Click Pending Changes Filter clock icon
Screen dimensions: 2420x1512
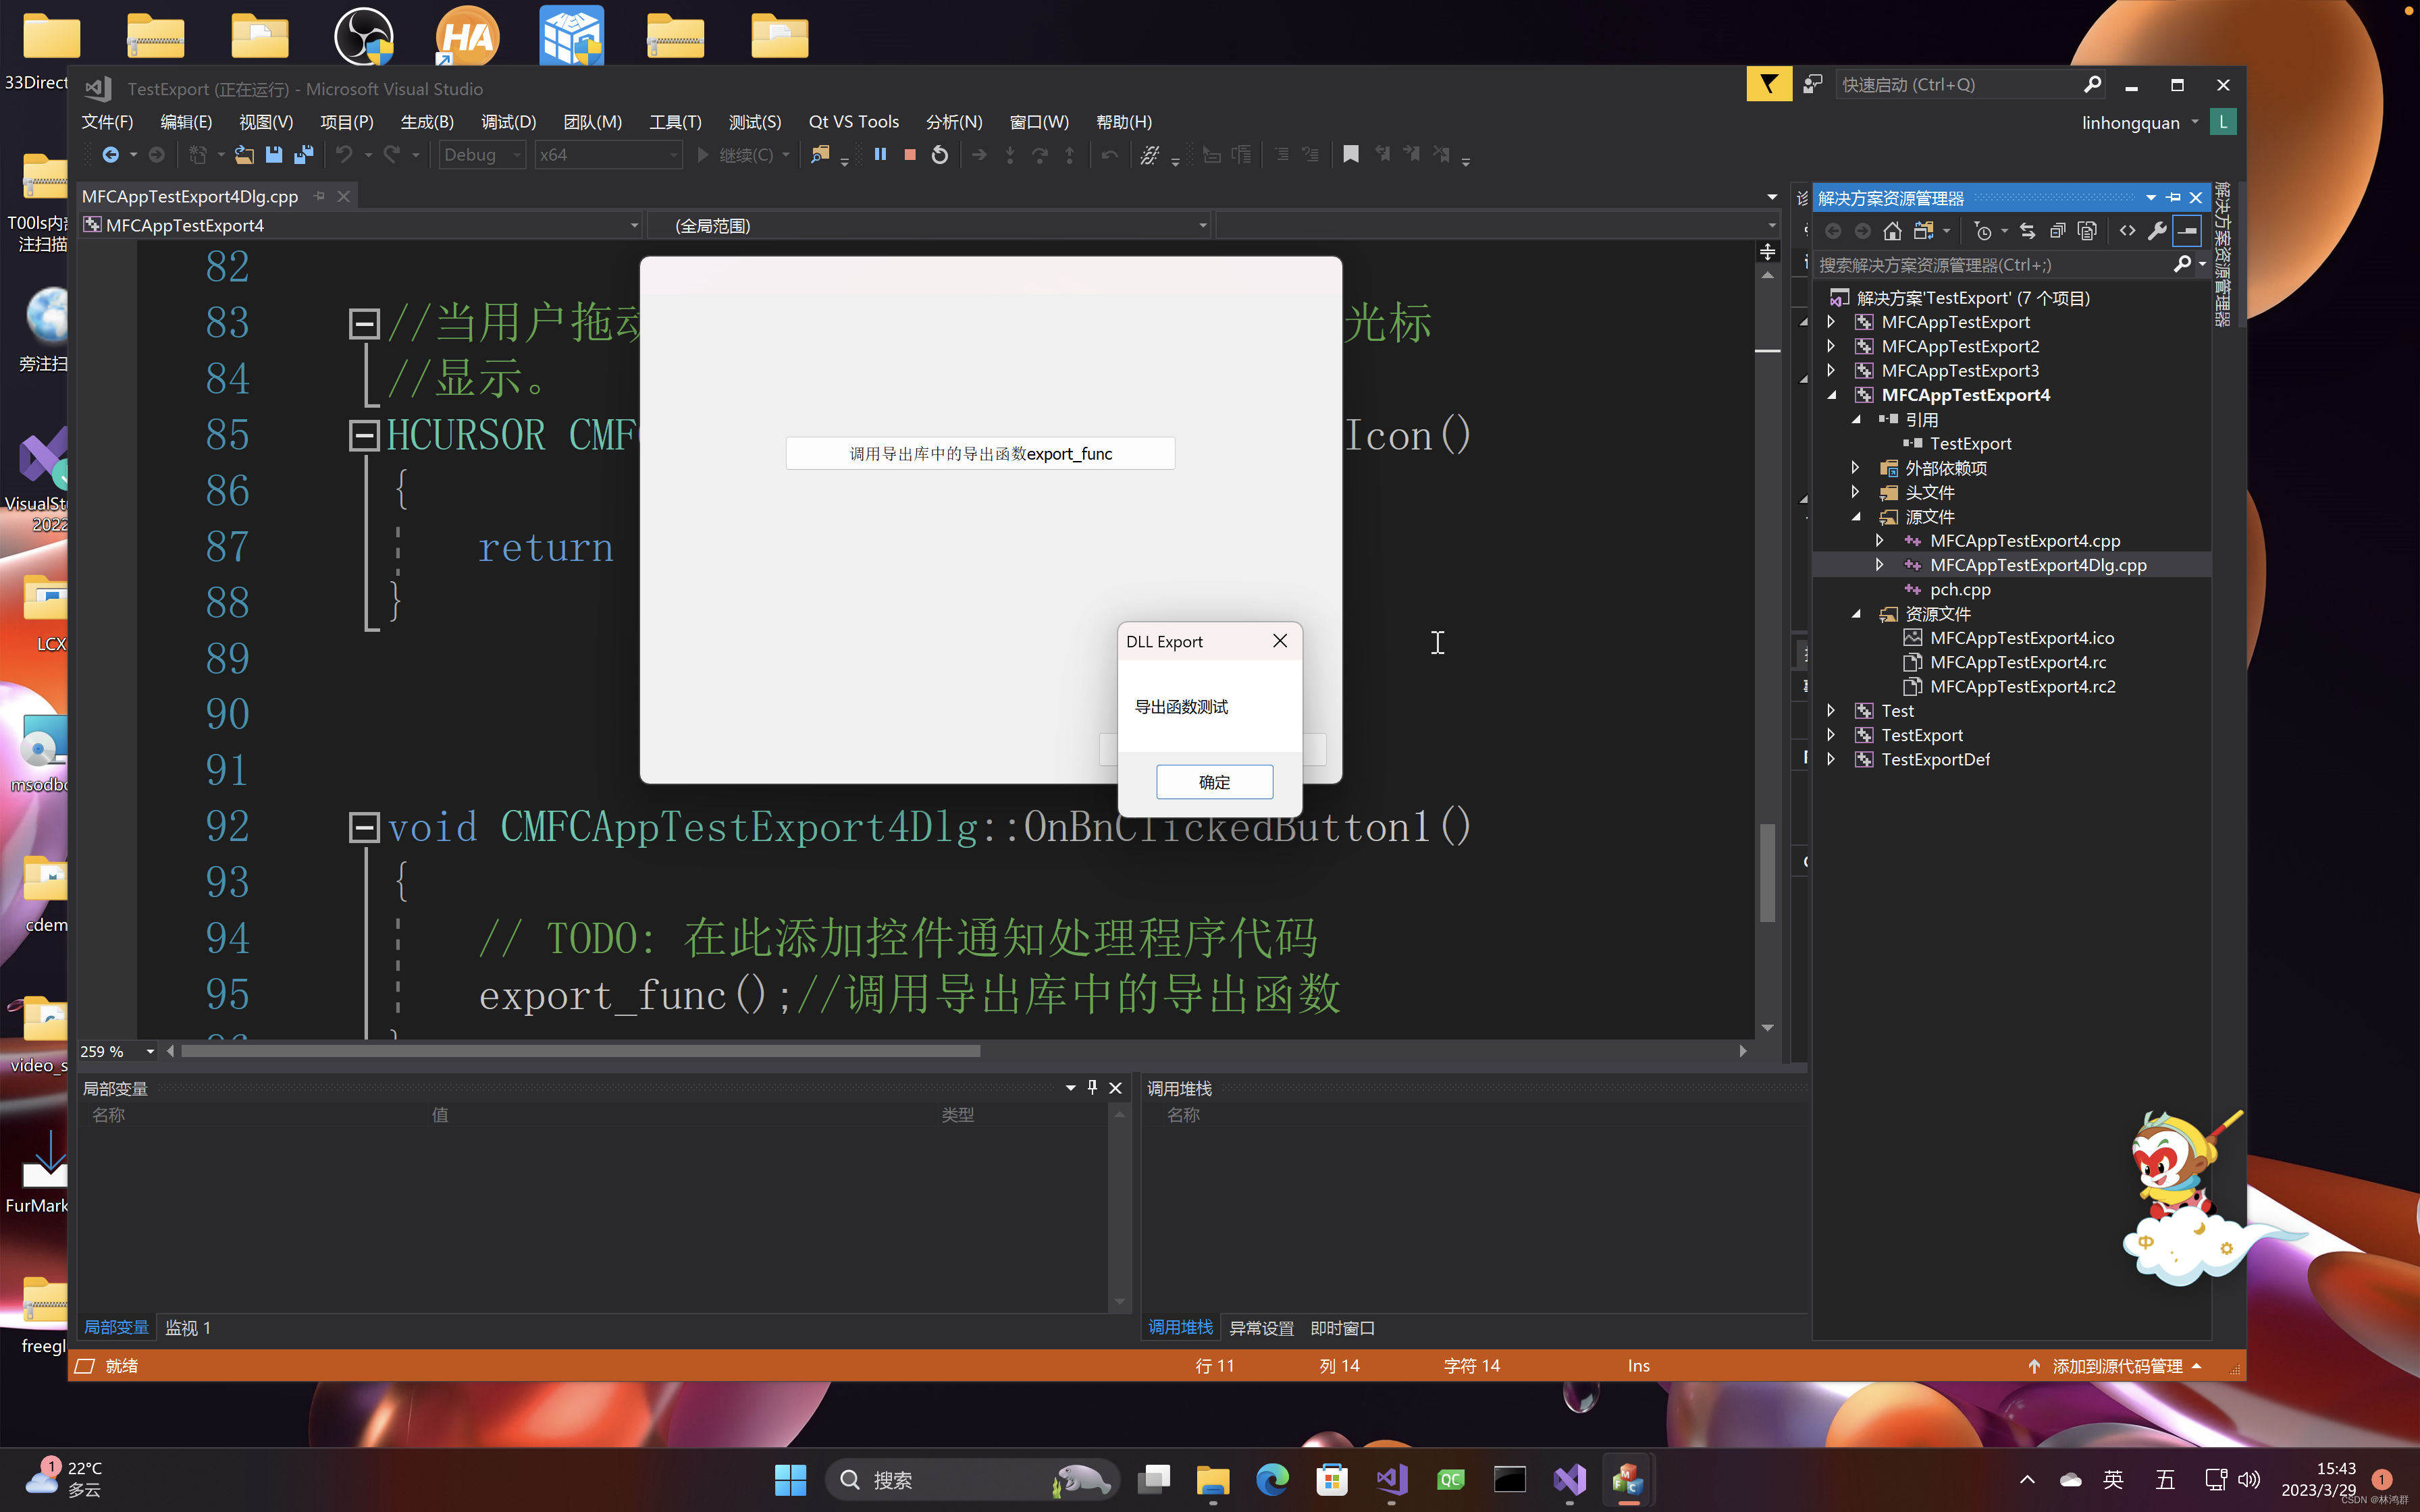coord(1983,232)
